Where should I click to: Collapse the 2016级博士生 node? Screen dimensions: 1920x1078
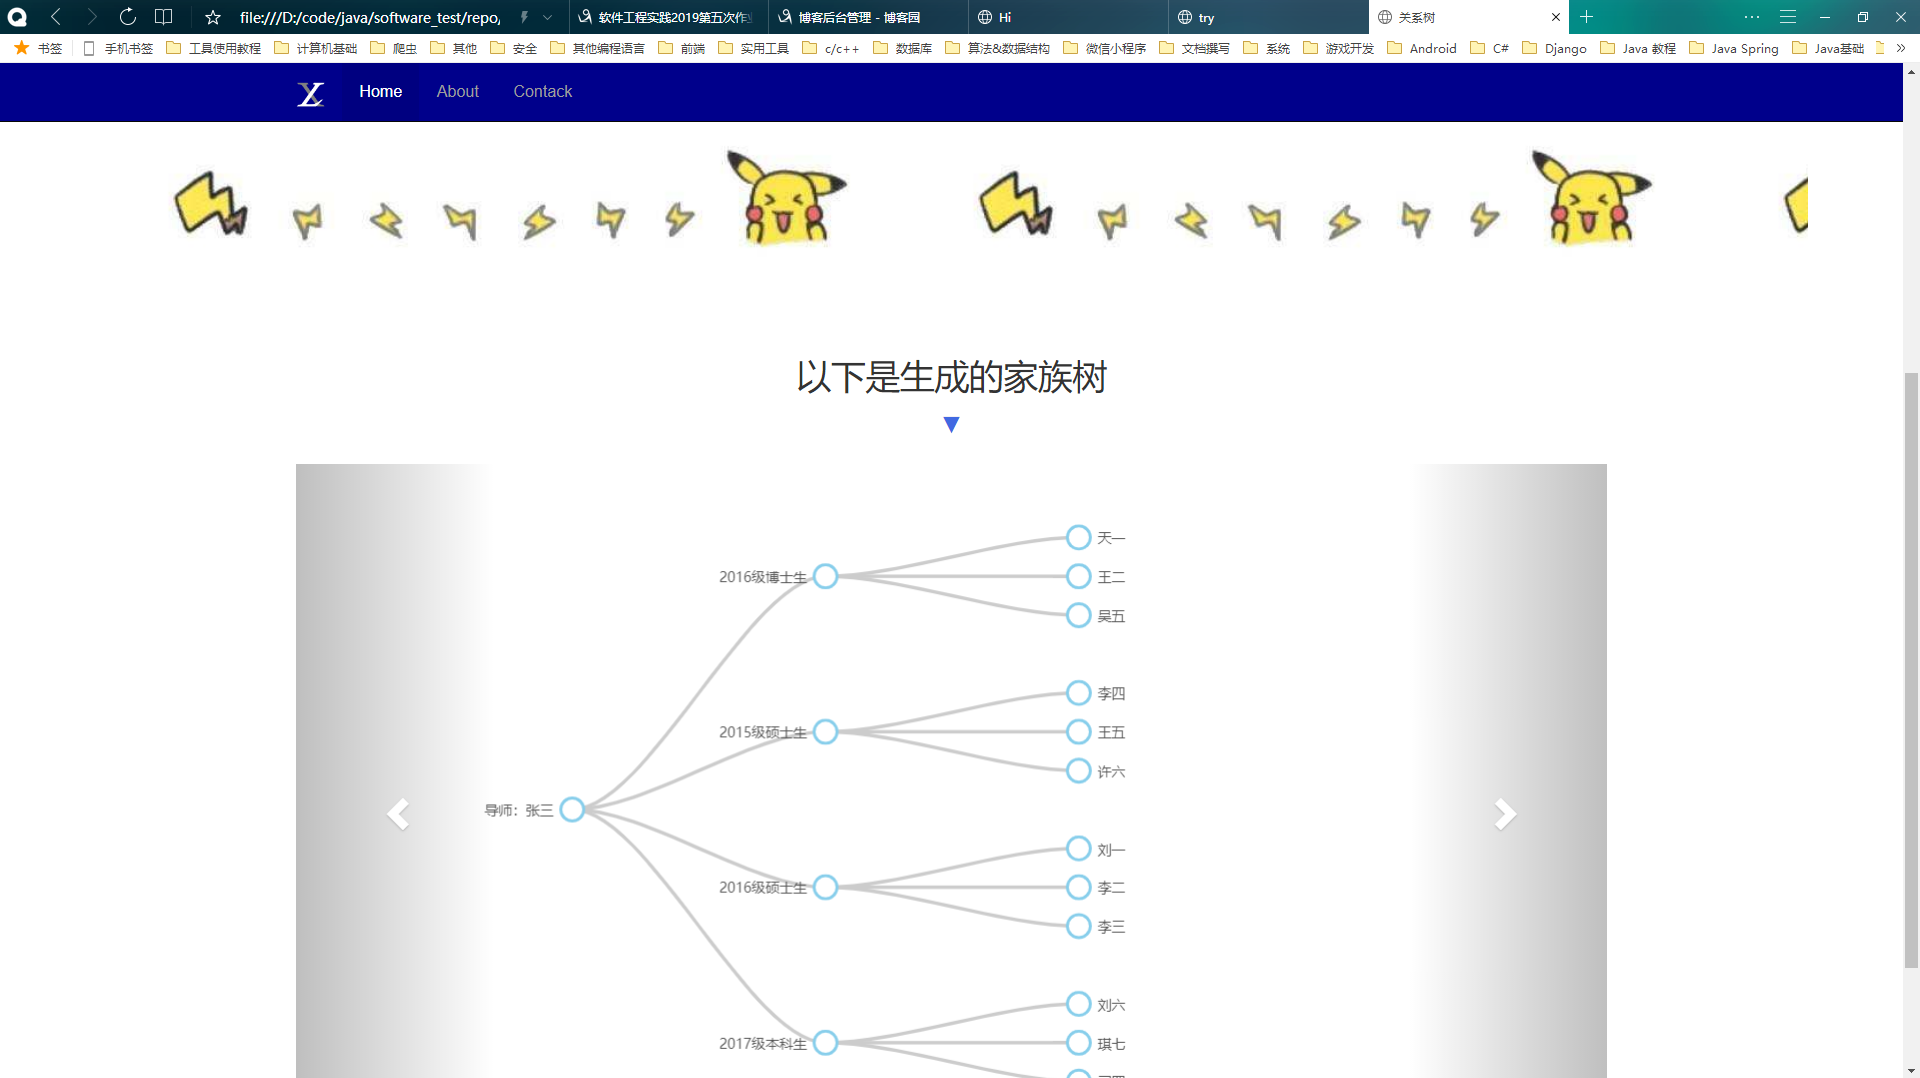click(x=825, y=576)
